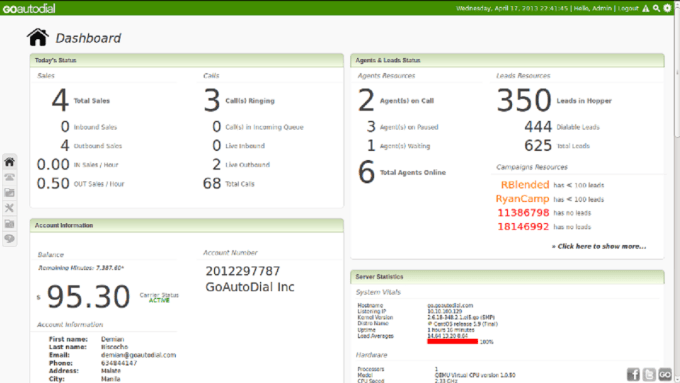Click the Total Leads value 625

538,145
